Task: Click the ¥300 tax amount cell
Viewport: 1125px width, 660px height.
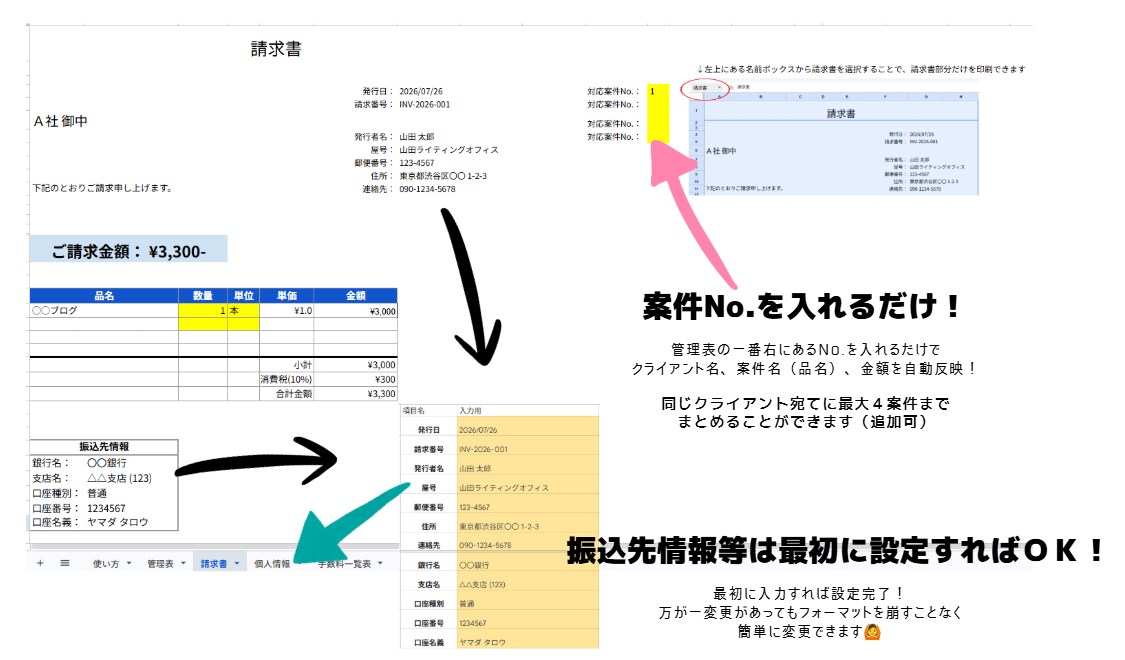Action: (355, 380)
